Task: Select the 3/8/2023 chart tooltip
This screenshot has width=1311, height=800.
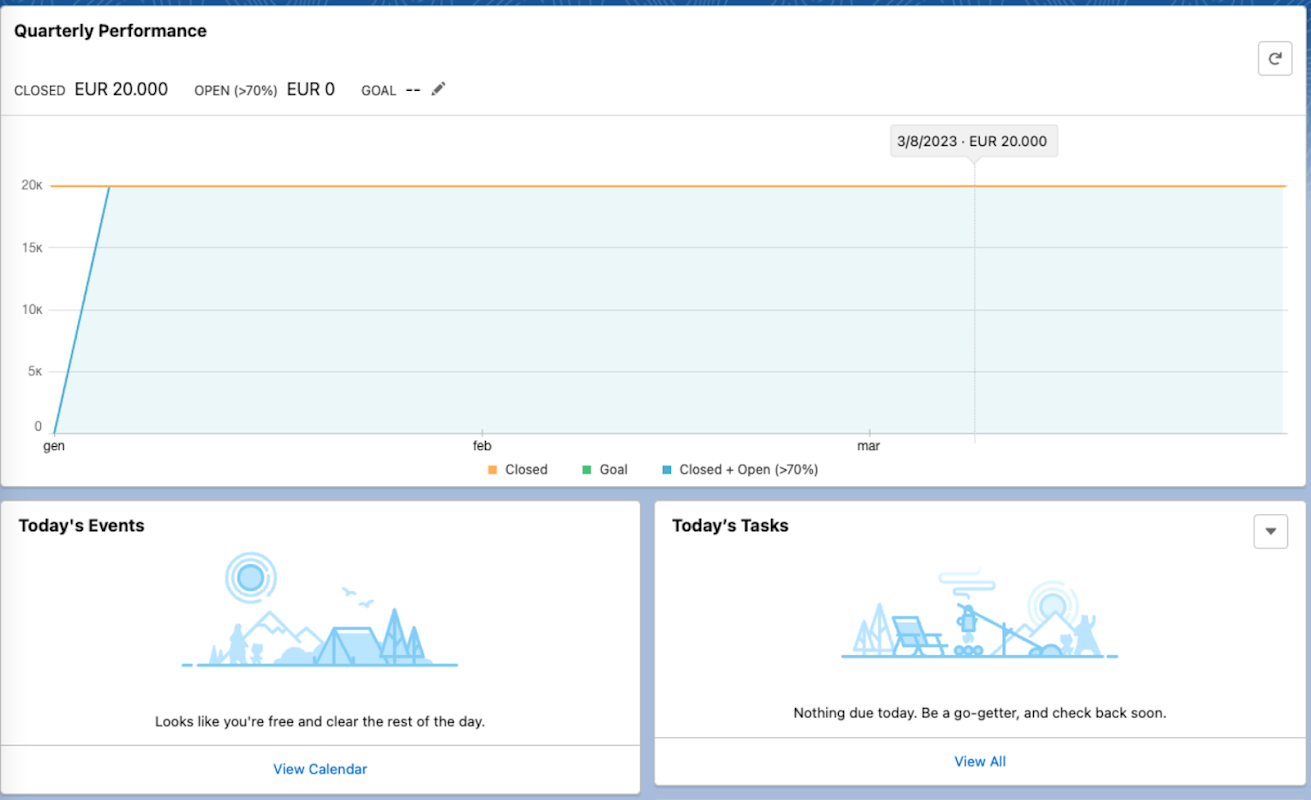Action: (x=974, y=141)
